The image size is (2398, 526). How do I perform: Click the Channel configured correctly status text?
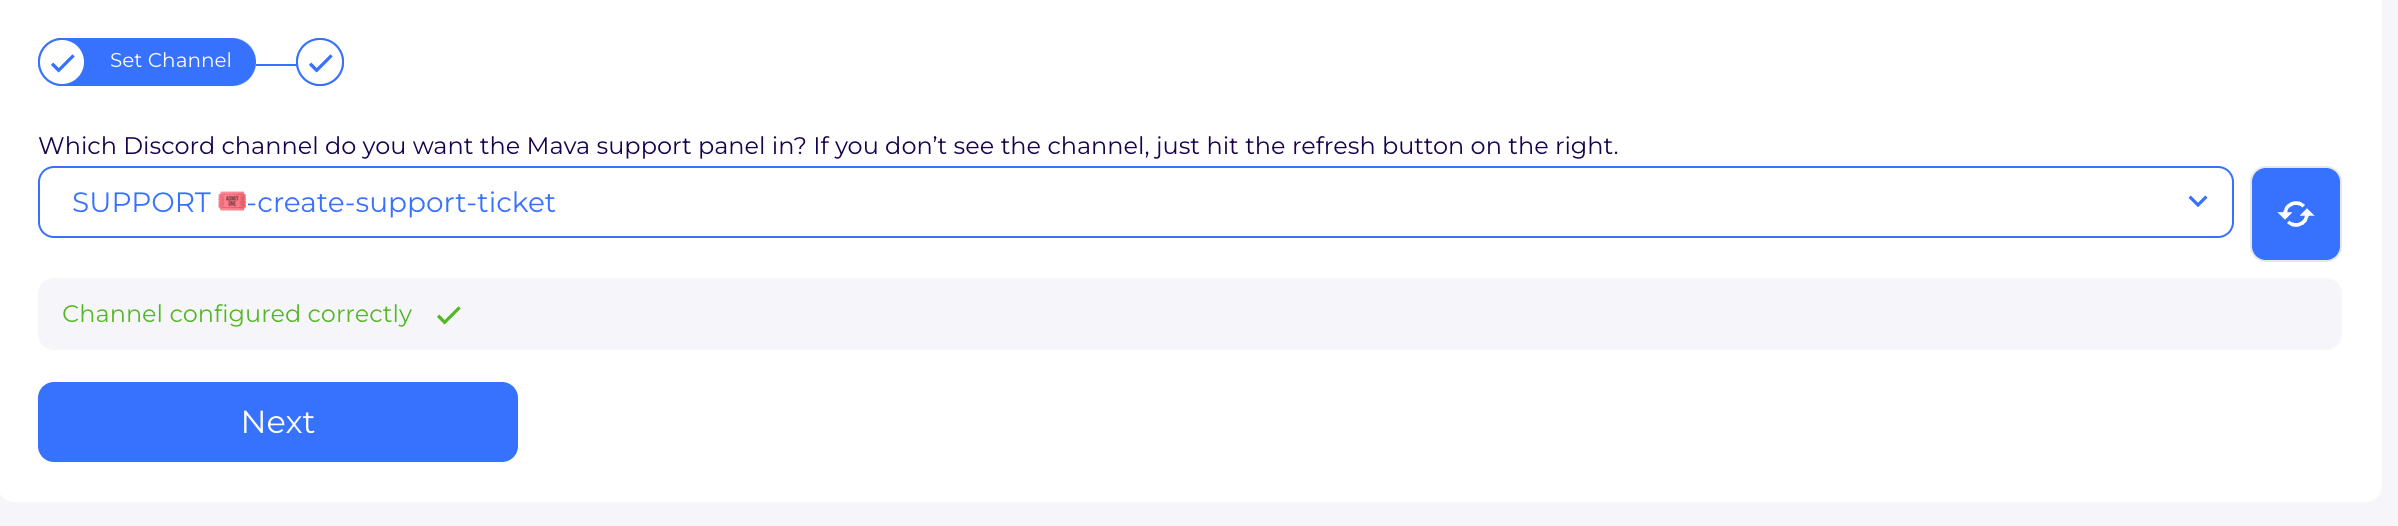pos(237,314)
